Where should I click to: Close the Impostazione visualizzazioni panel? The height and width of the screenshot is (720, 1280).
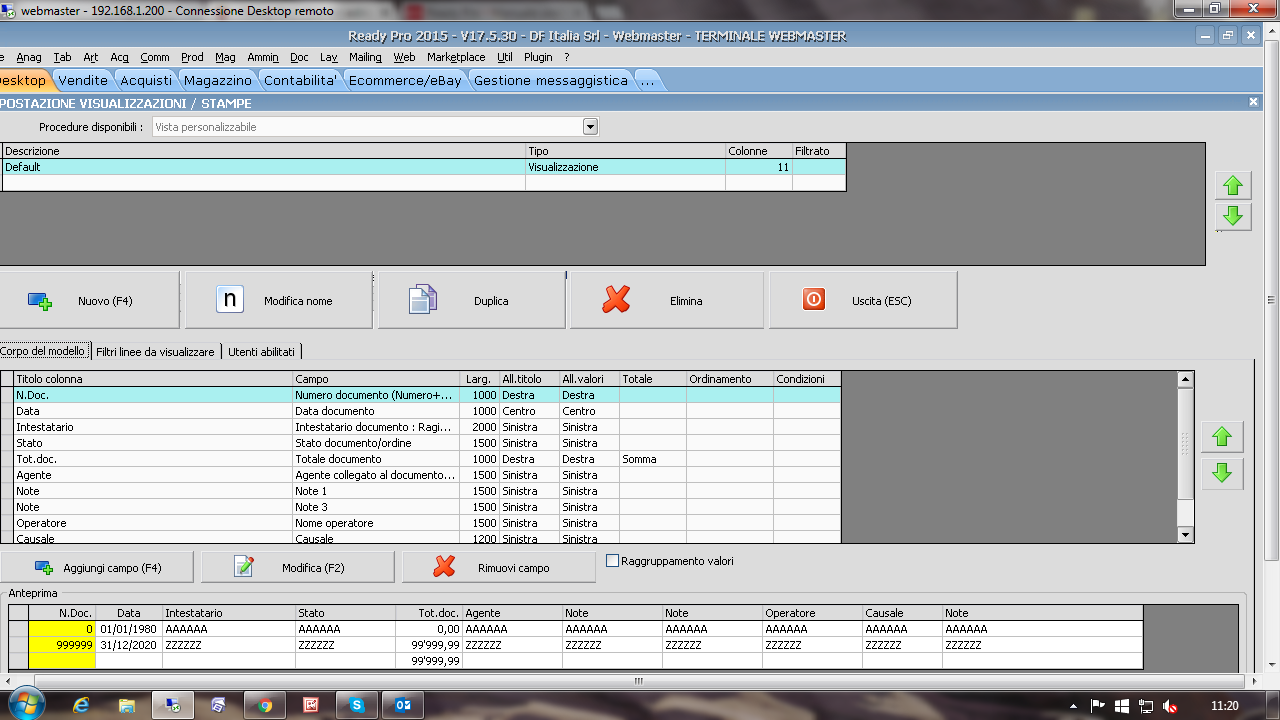point(1254,102)
